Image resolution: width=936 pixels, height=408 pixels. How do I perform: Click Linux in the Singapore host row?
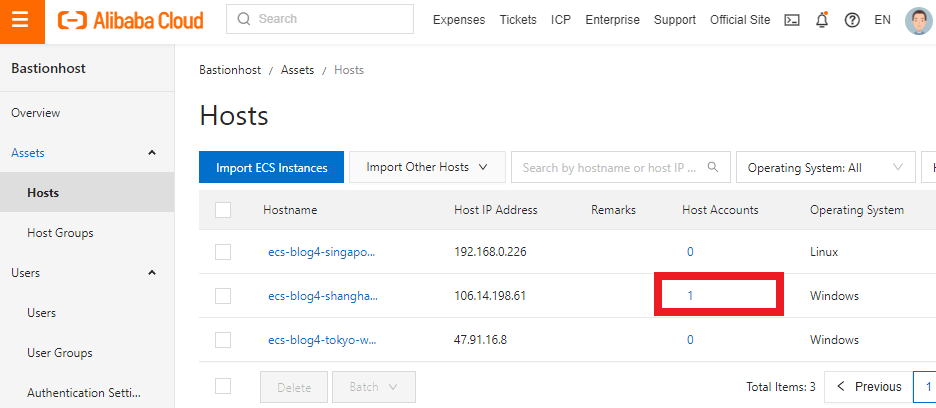tap(824, 252)
